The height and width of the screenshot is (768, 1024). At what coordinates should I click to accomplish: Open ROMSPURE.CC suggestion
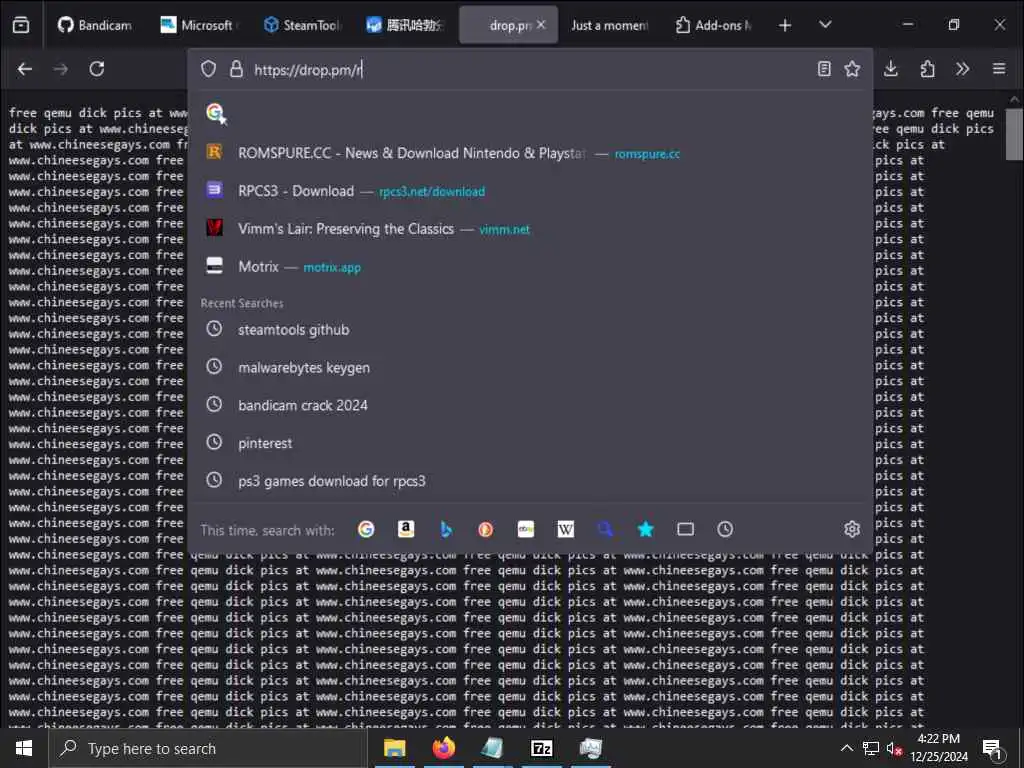[530, 153]
